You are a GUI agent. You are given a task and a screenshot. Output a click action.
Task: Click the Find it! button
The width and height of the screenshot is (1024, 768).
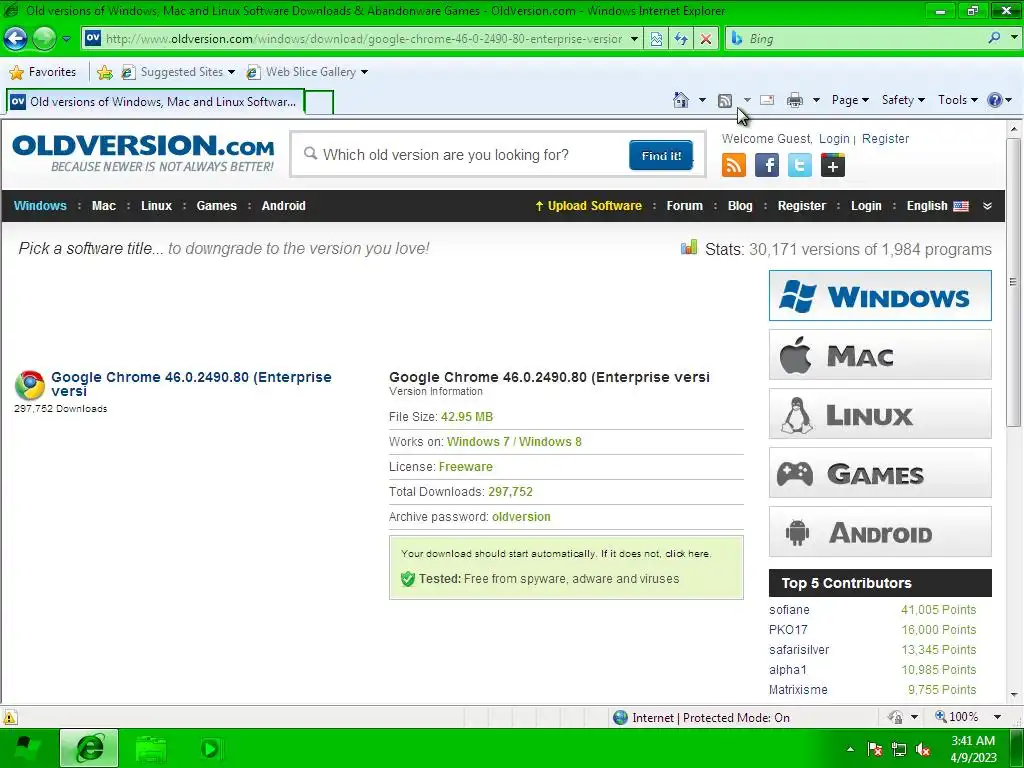pos(661,155)
